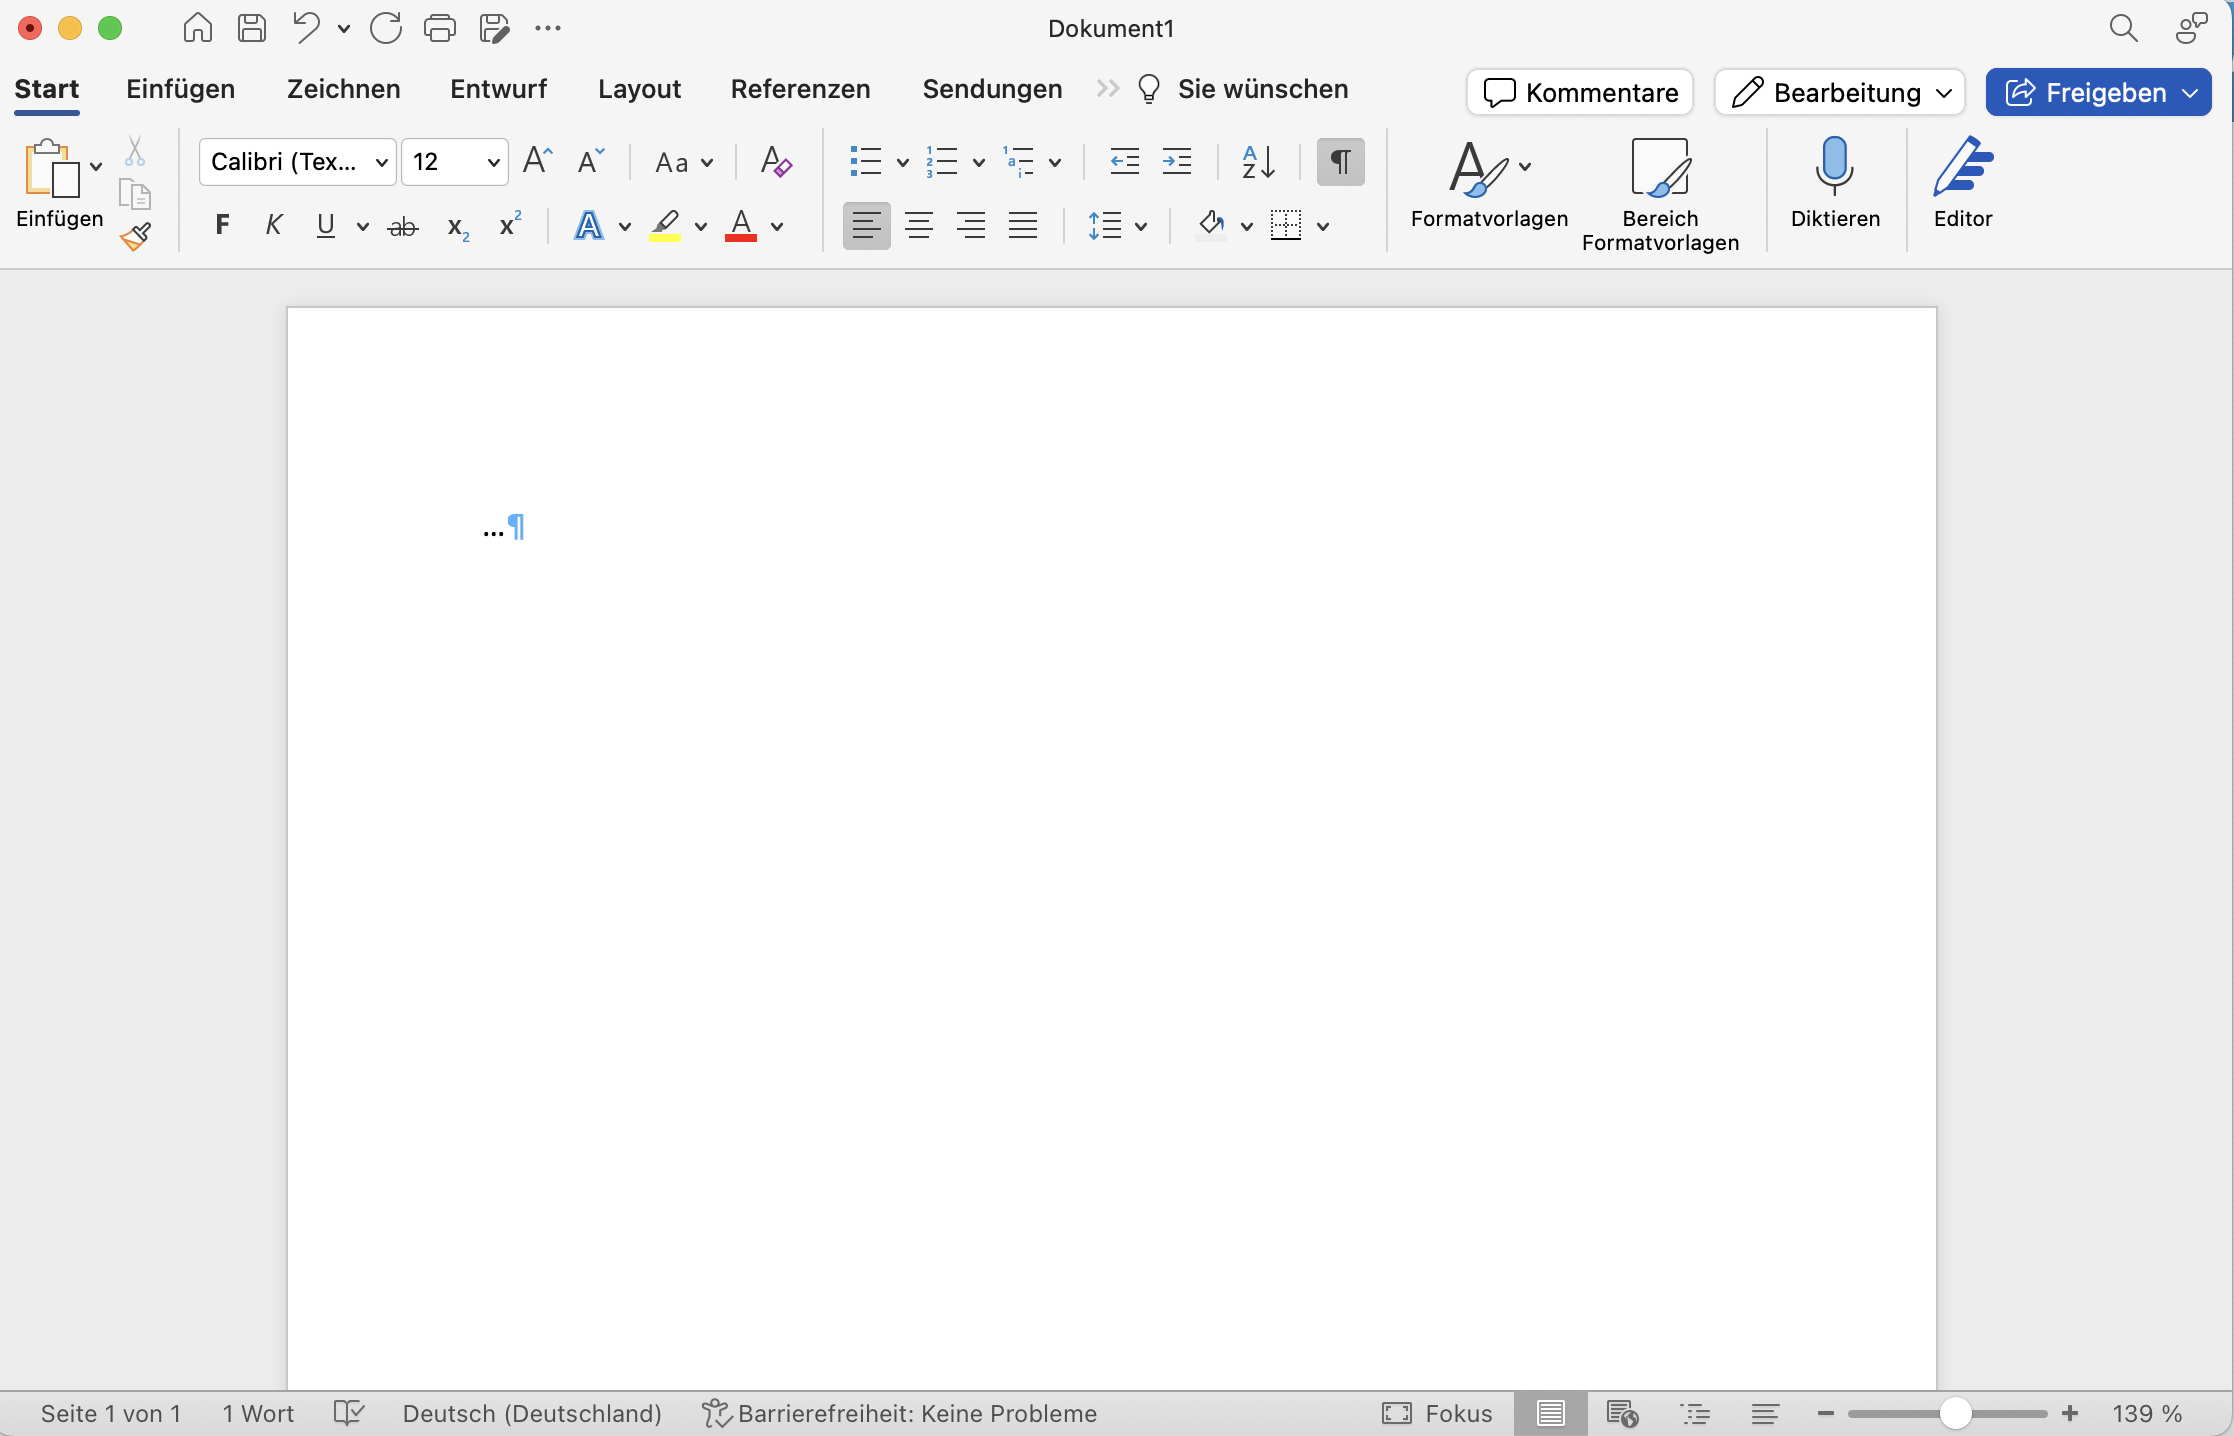Expand numbered list style options arrow
Image resolution: width=2234 pixels, height=1436 pixels.
click(x=978, y=162)
